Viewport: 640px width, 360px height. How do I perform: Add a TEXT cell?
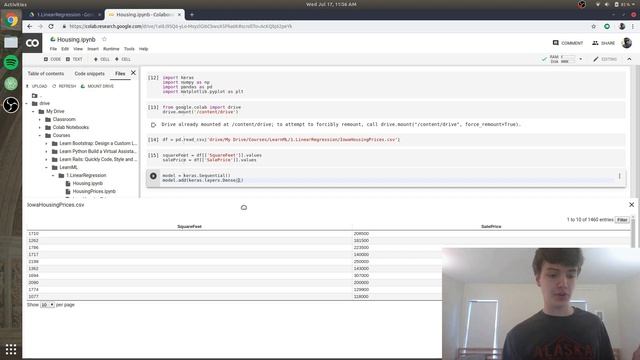tap(74, 59)
